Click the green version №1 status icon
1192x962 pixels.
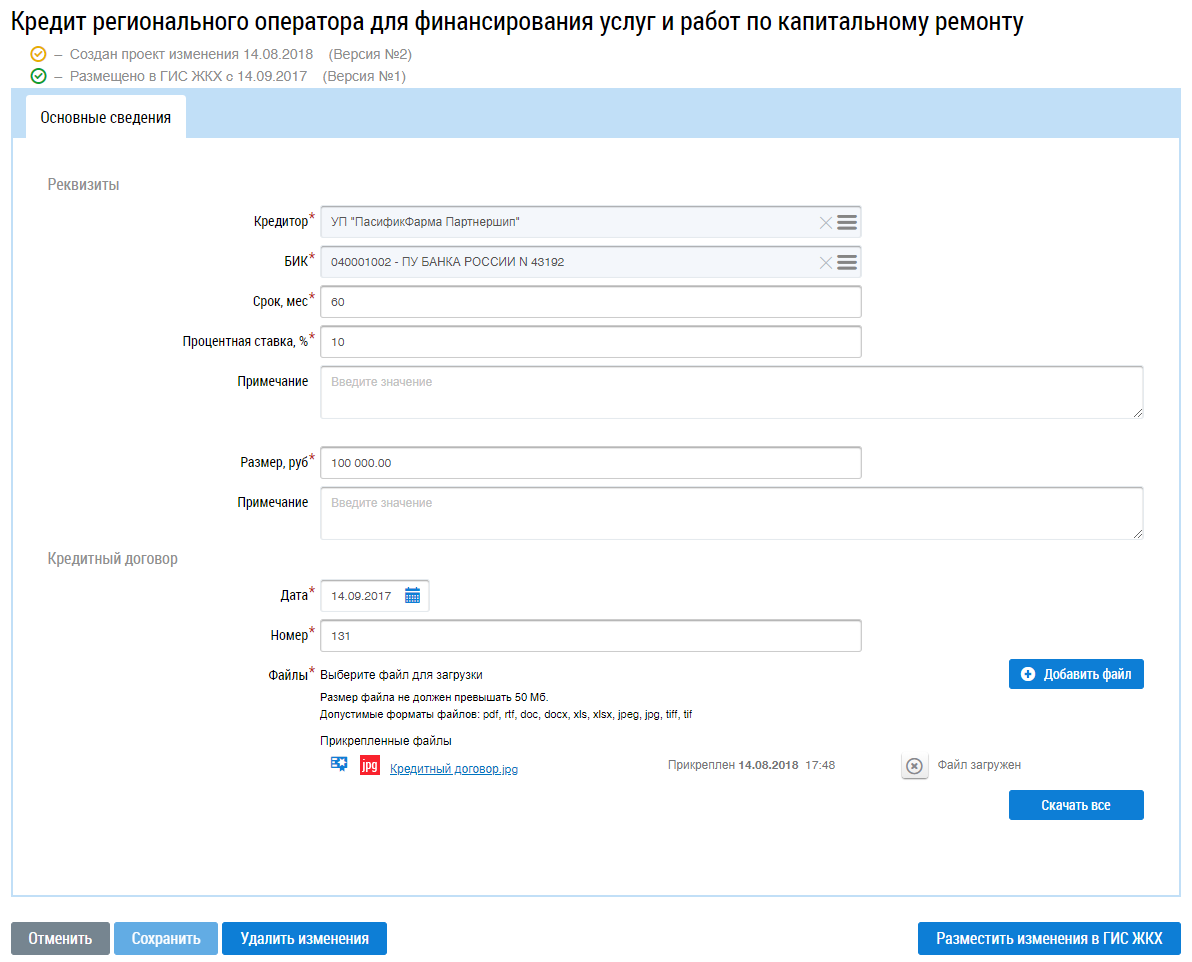pyautogui.click(x=39, y=76)
